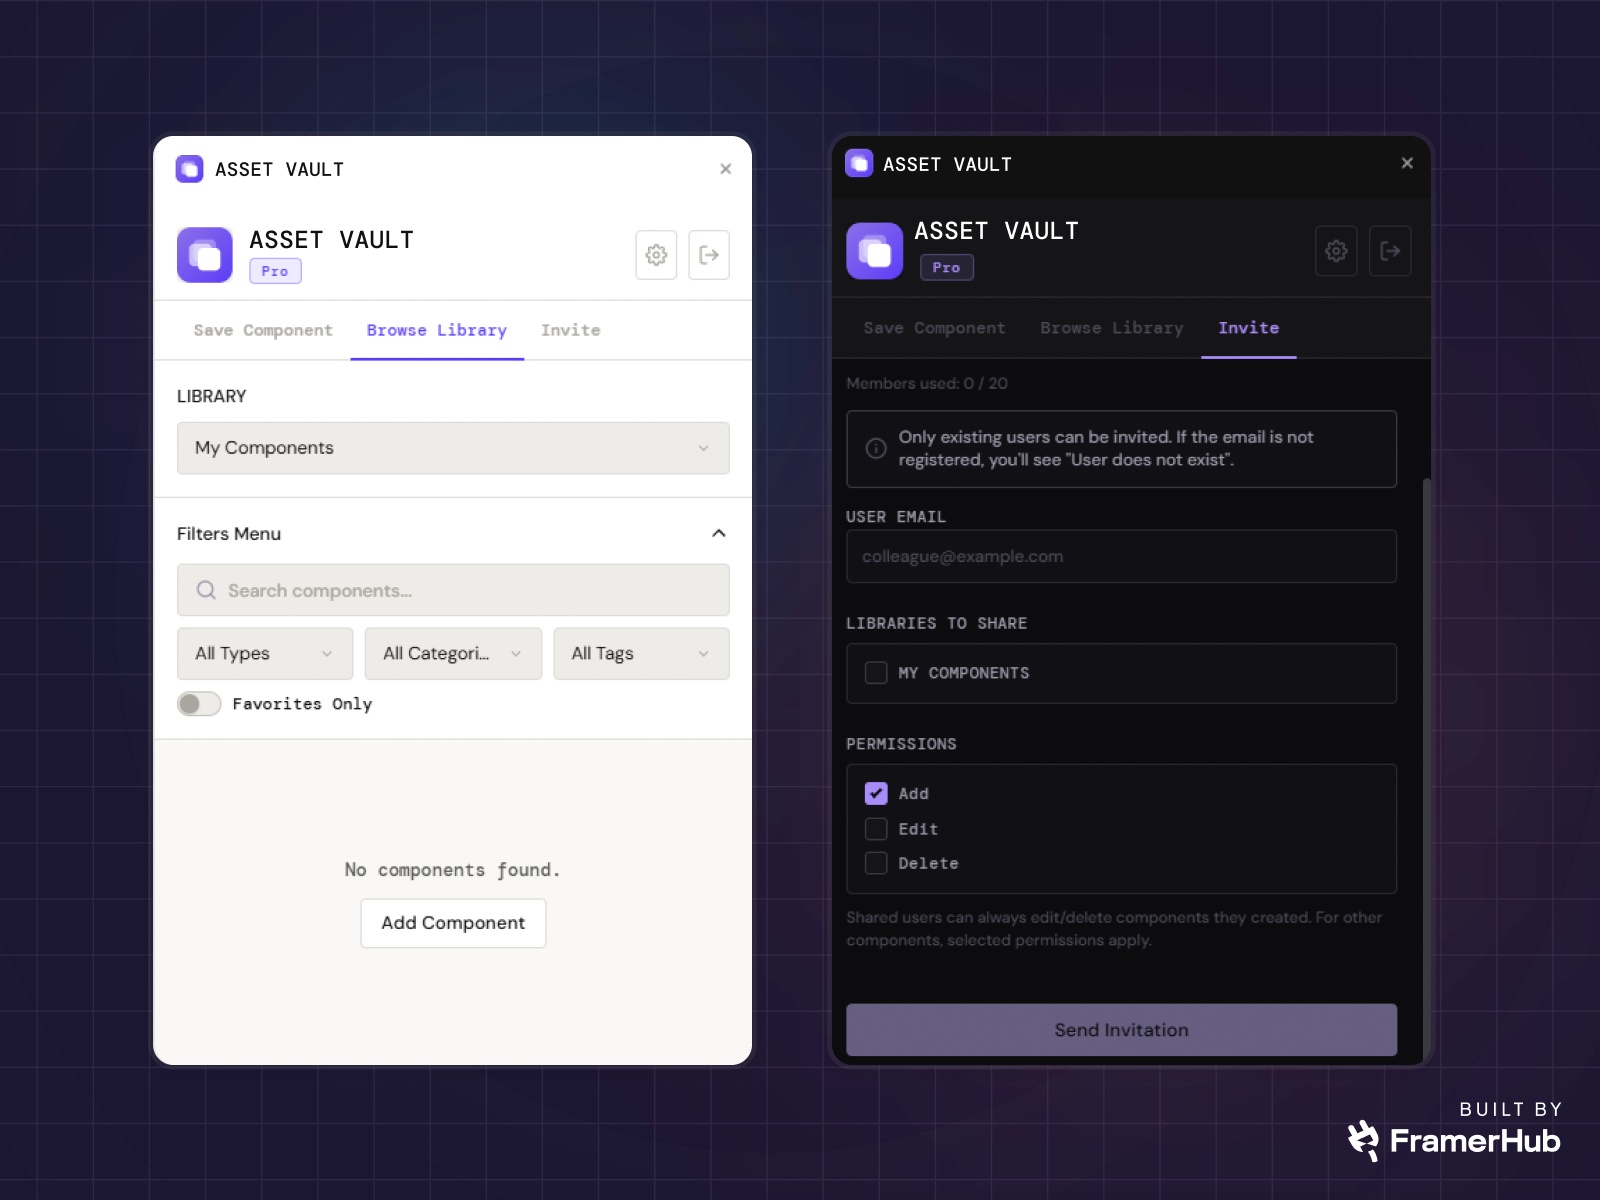The image size is (1600, 1200).
Task: Click the USER EMAIL input field
Action: click(x=1121, y=556)
